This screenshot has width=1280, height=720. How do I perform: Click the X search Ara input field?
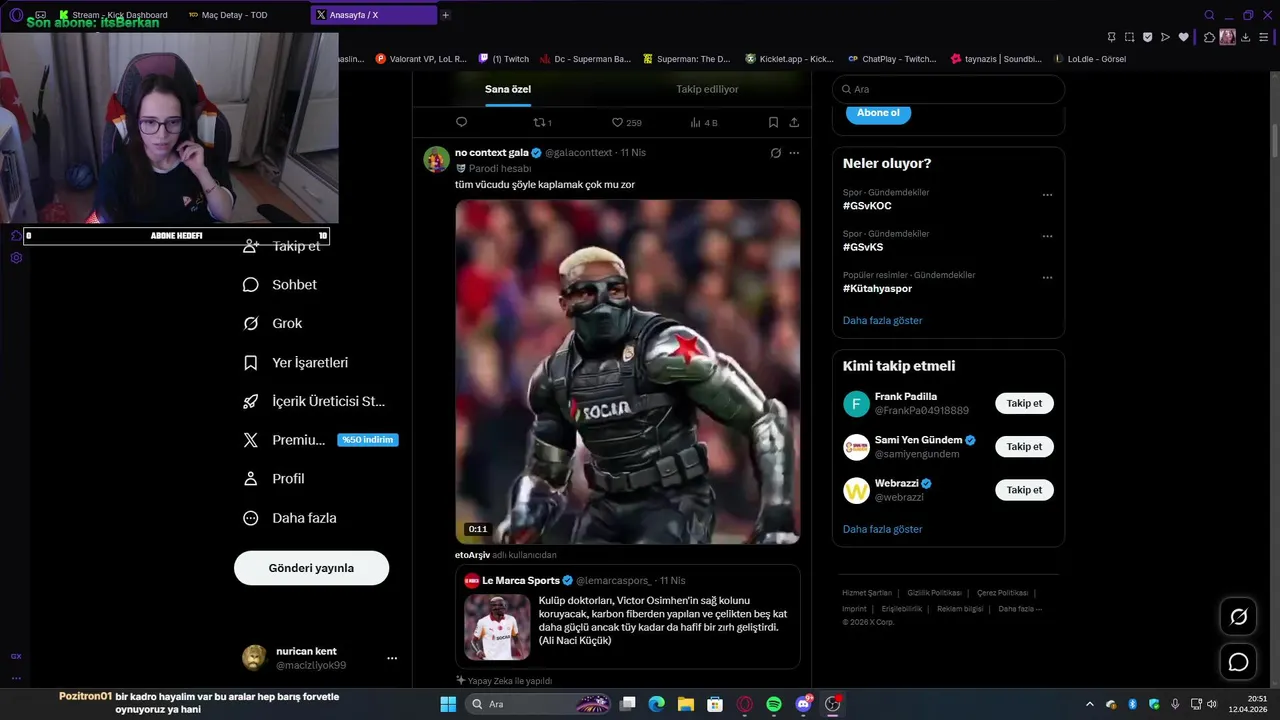[x=948, y=89]
